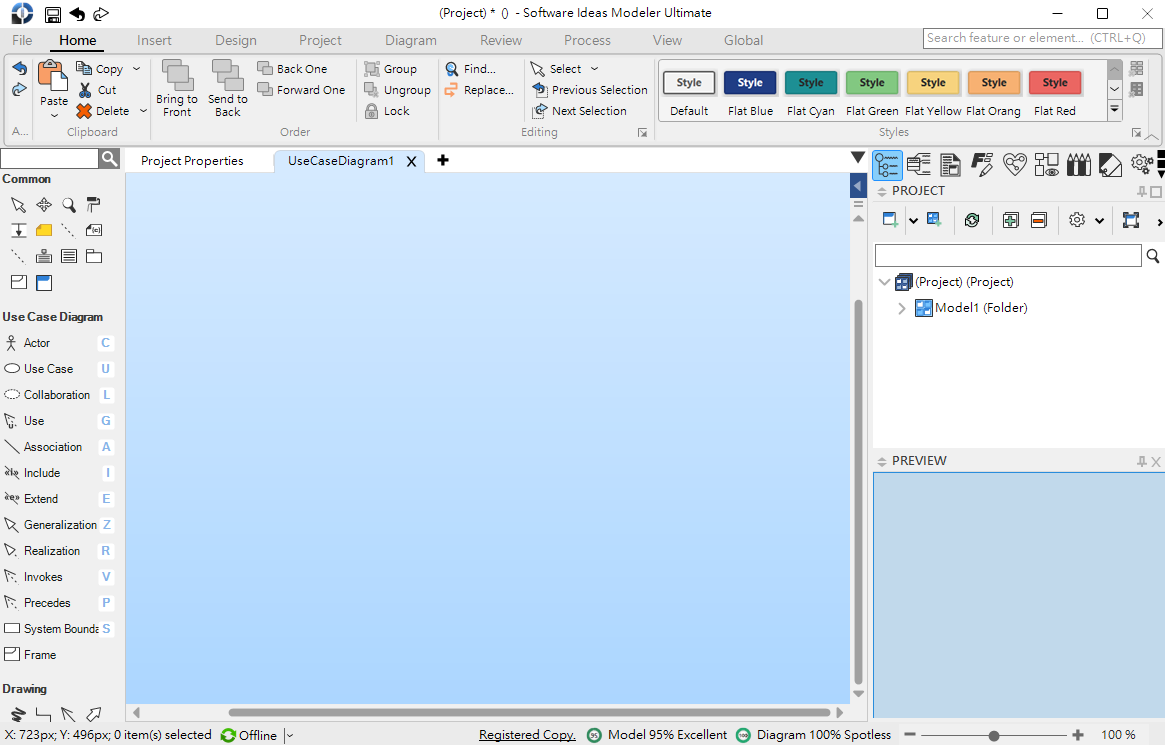Open the Select dropdown arrow
Image resolution: width=1165 pixels, height=745 pixels.
[x=594, y=68]
